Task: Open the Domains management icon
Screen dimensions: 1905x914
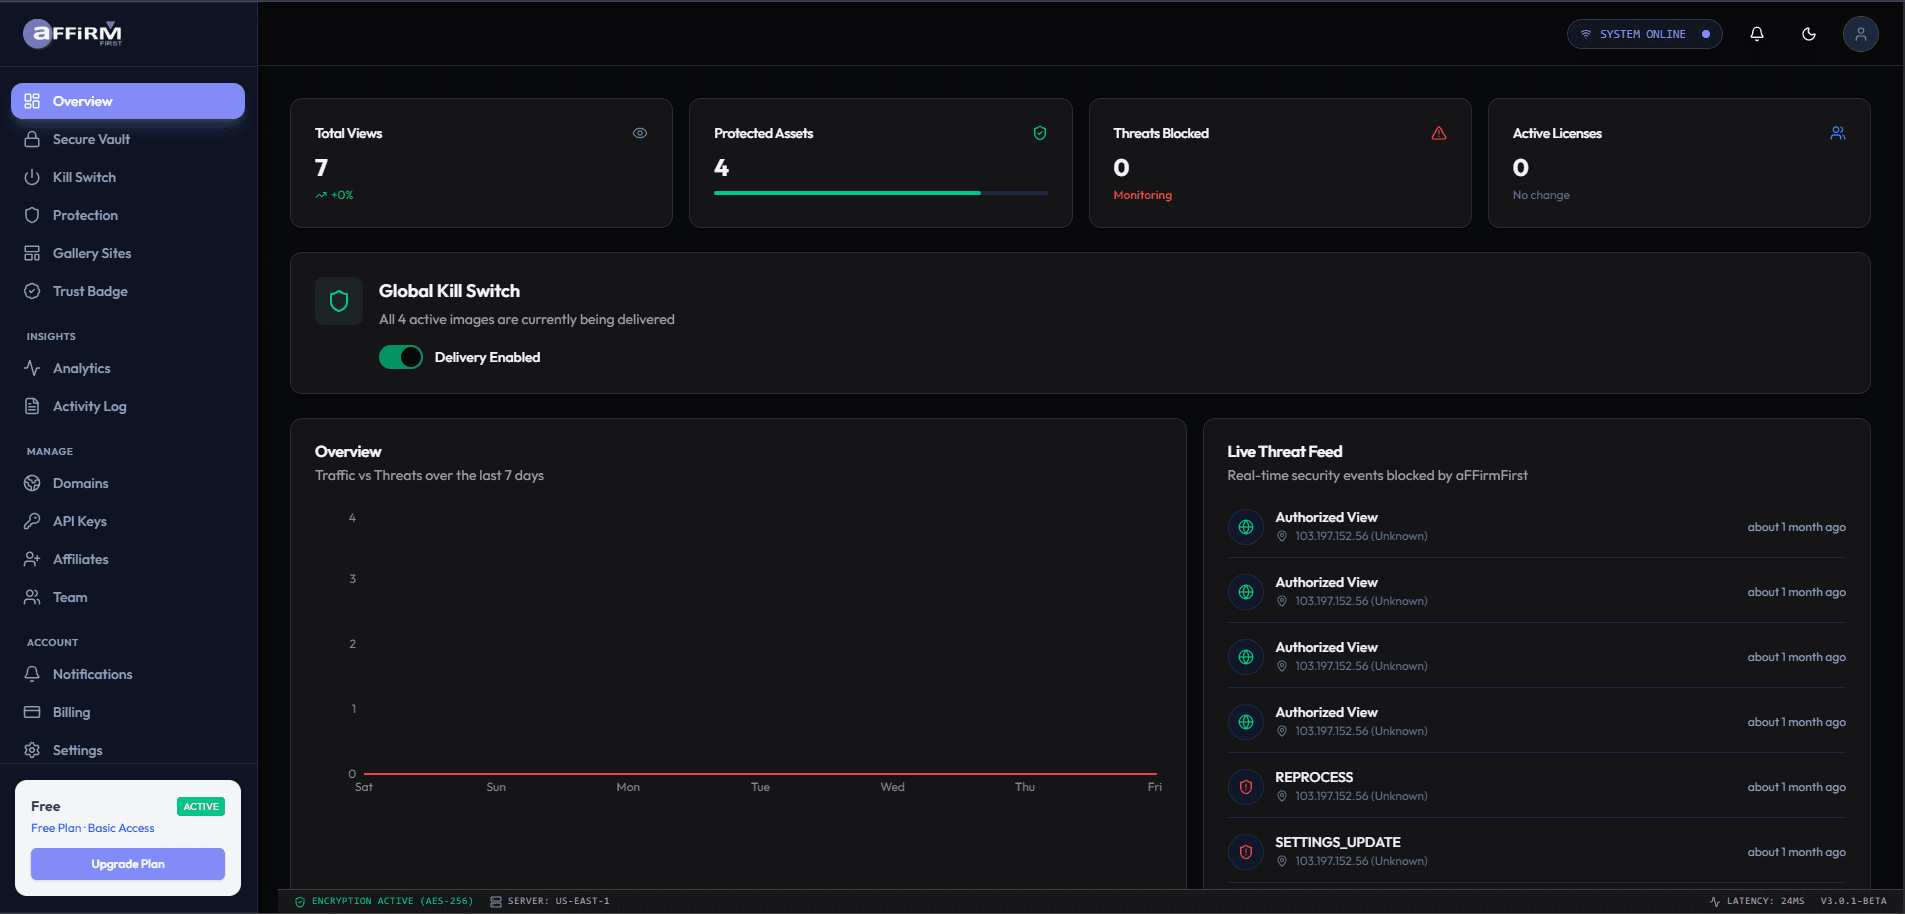Action: click(x=33, y=483)
